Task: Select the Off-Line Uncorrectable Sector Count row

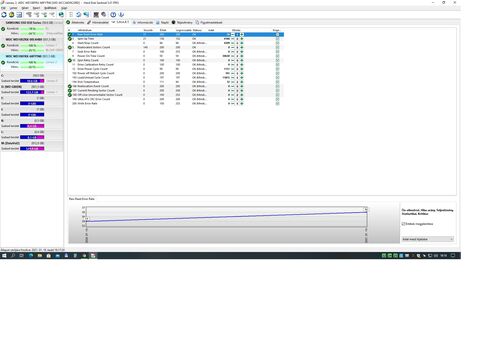Action: pos(176,95)
